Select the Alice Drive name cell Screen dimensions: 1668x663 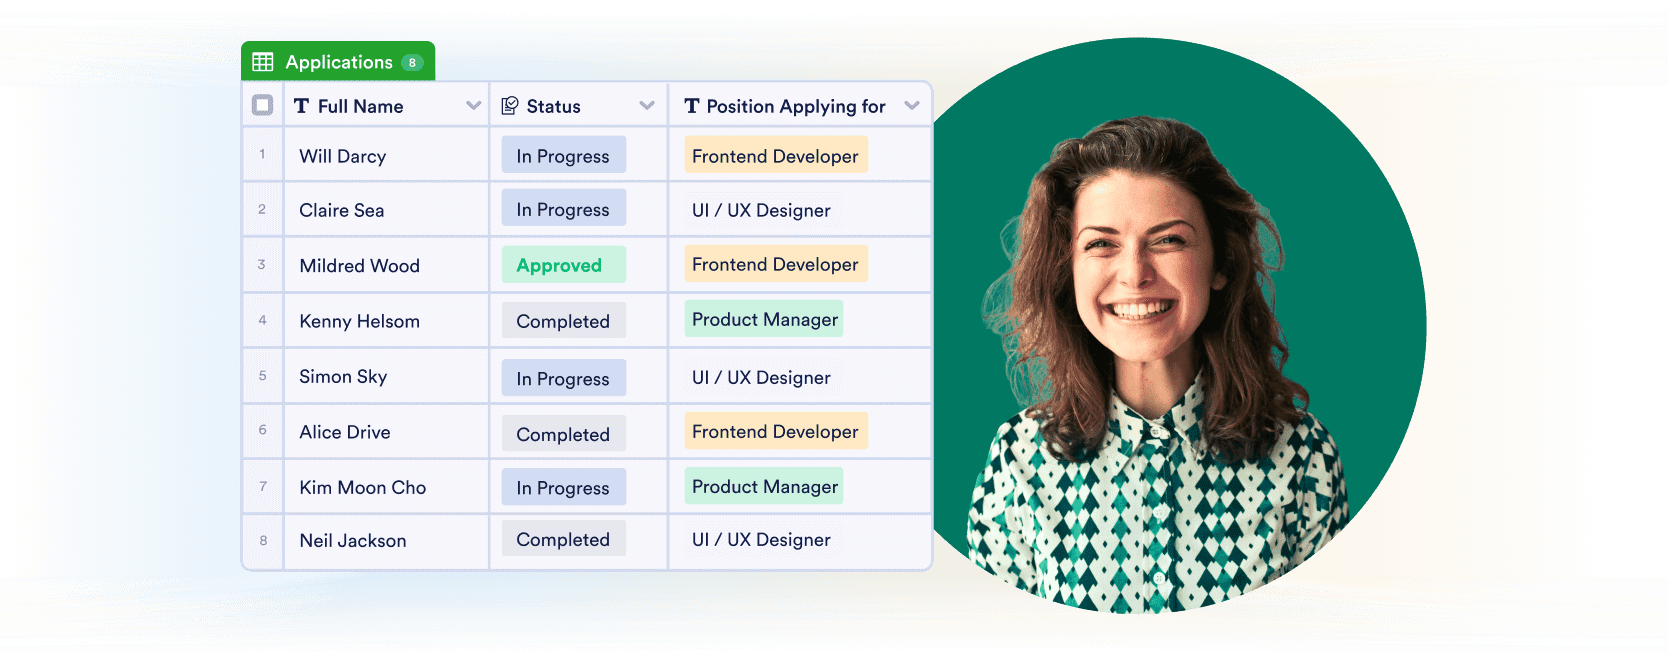[387, 432]
